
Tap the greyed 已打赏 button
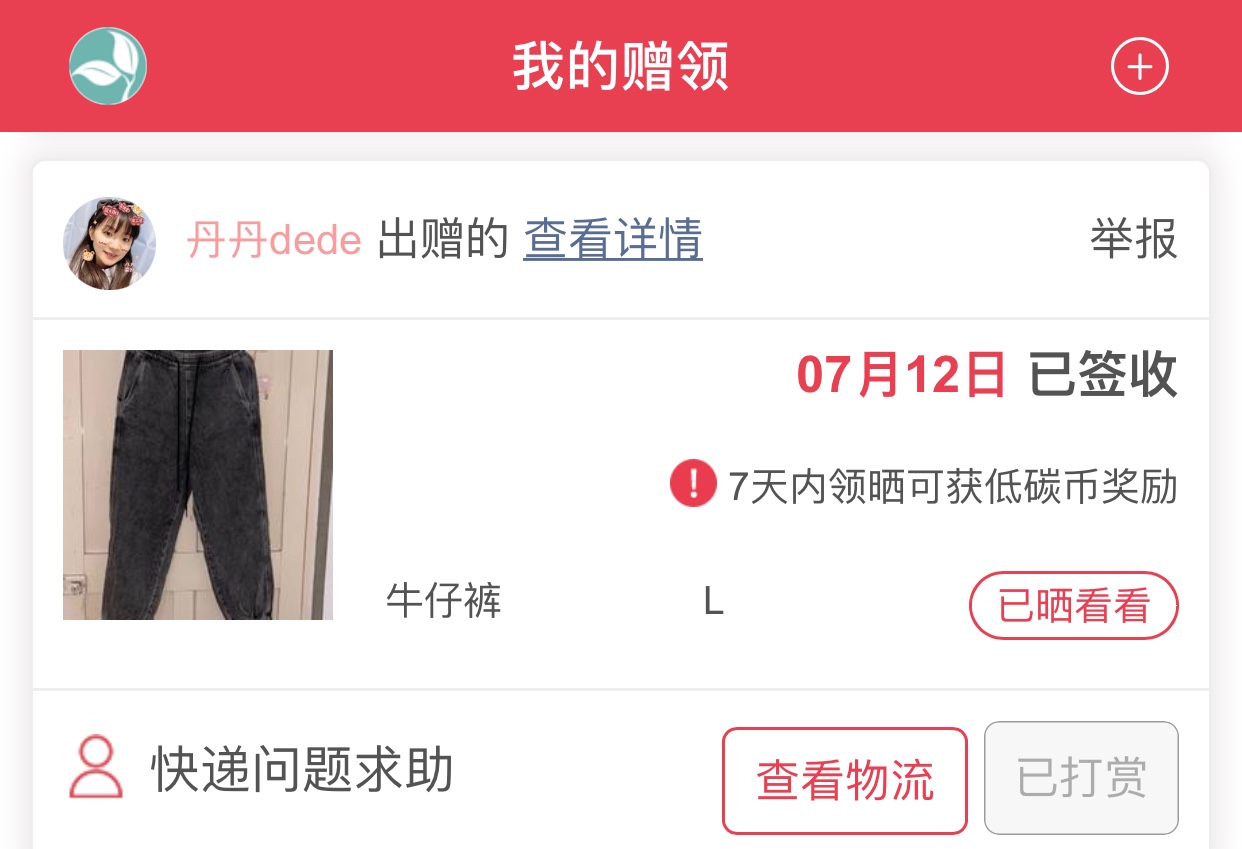(x=1082, y=778)
